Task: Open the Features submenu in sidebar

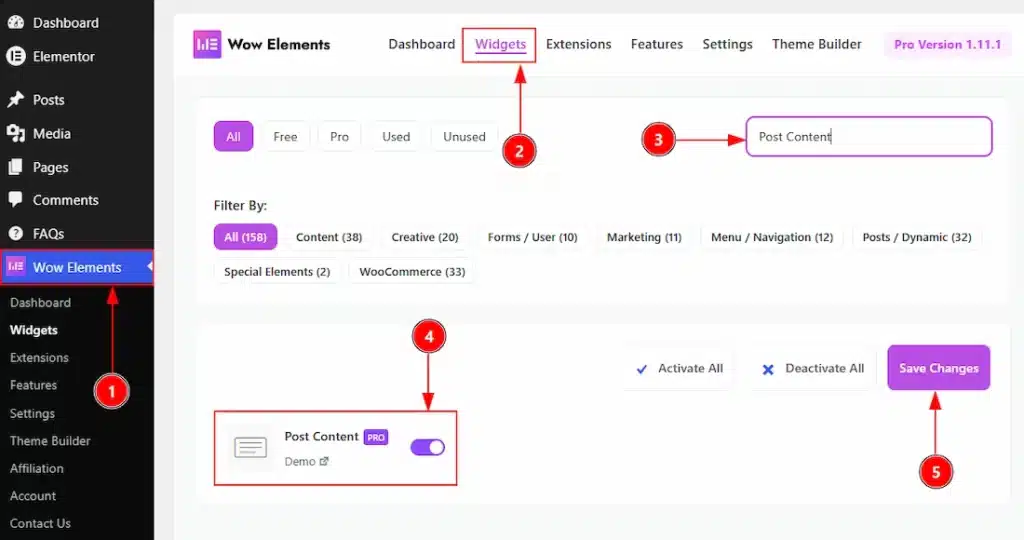Action: pos(33,385)
